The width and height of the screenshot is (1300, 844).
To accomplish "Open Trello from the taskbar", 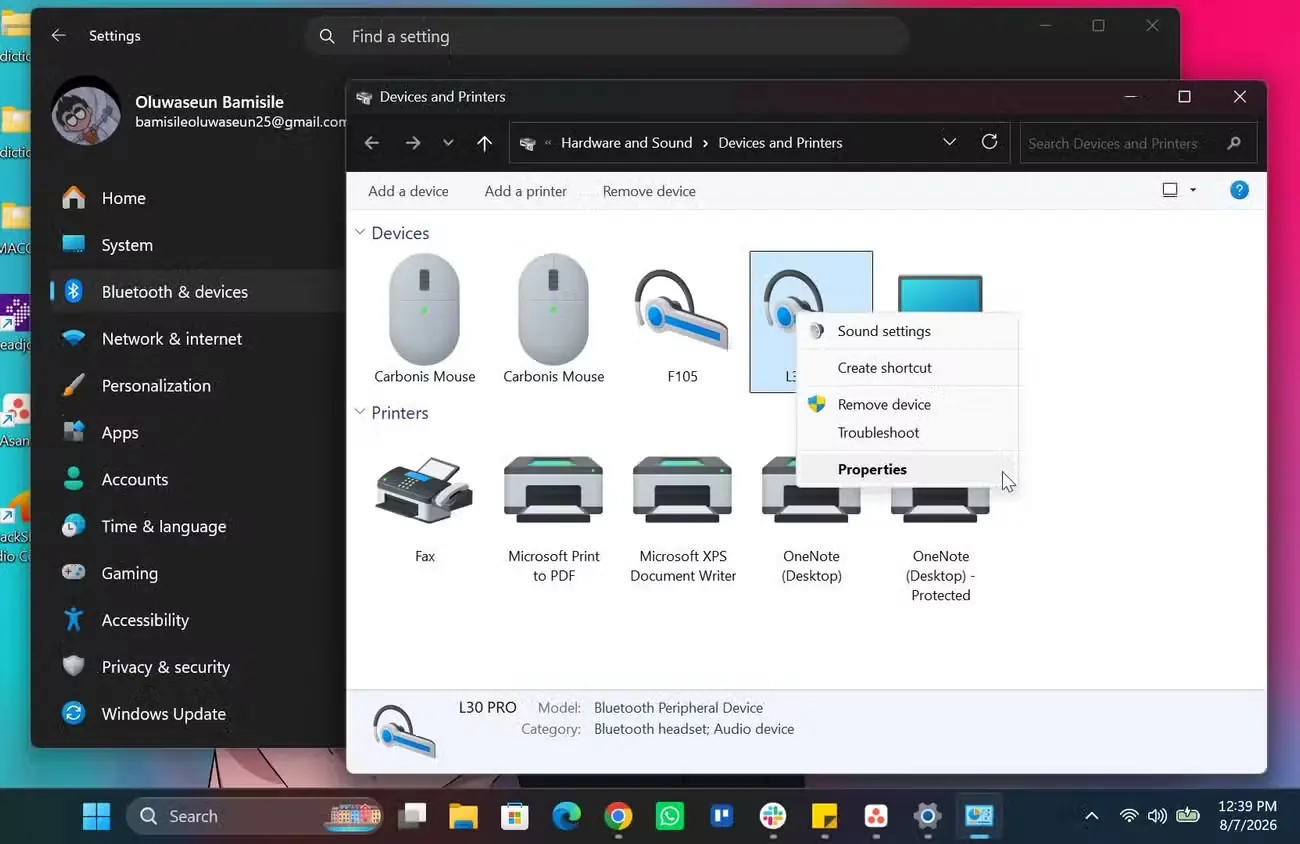I will [x=721, y=816].
